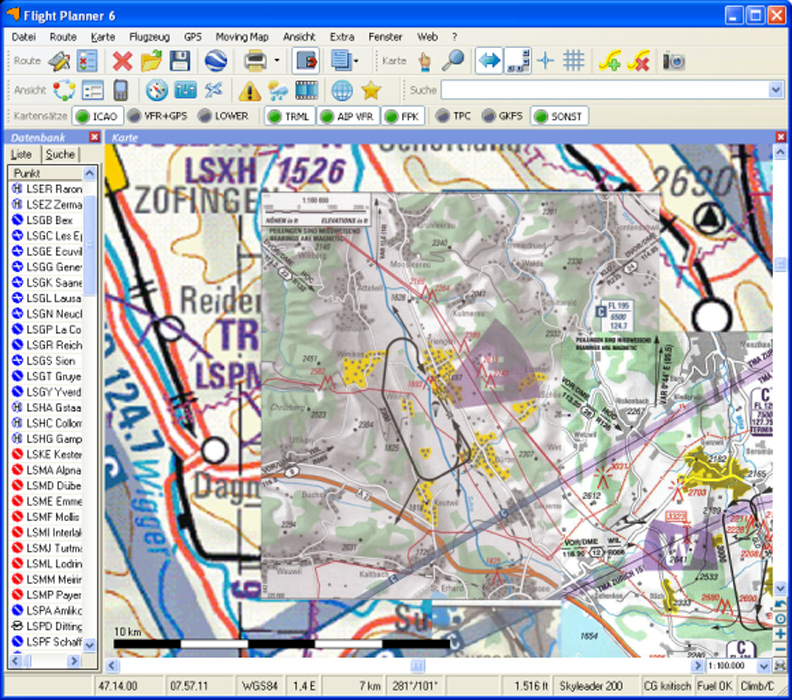Toggle the SONST map set
This screenshot has width=792, height=700.
point(559,116)
